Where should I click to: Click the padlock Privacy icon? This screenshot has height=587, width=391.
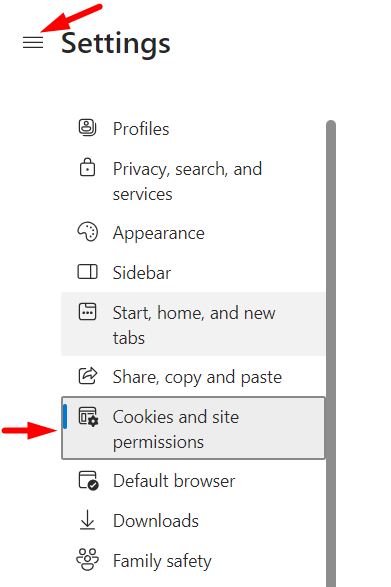pyautogui.click(x=87, y=167)
